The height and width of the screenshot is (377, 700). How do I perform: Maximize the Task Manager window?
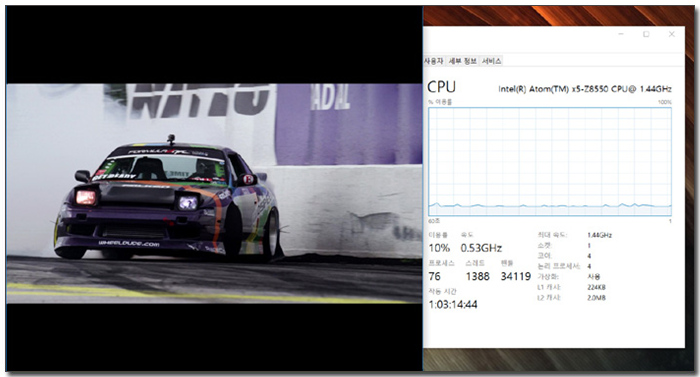(646, 34)
